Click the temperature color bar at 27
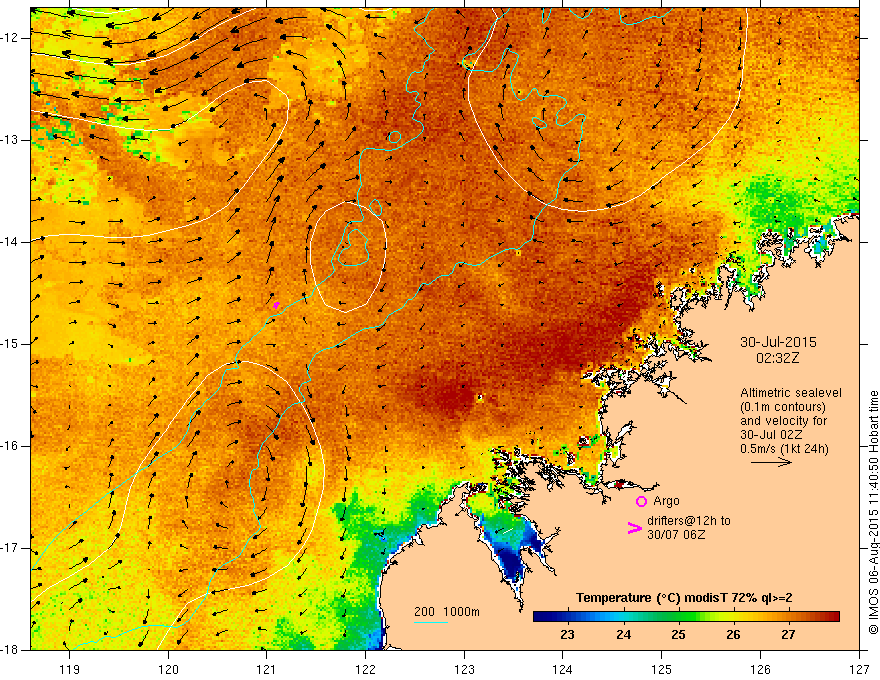 [789, 617]
